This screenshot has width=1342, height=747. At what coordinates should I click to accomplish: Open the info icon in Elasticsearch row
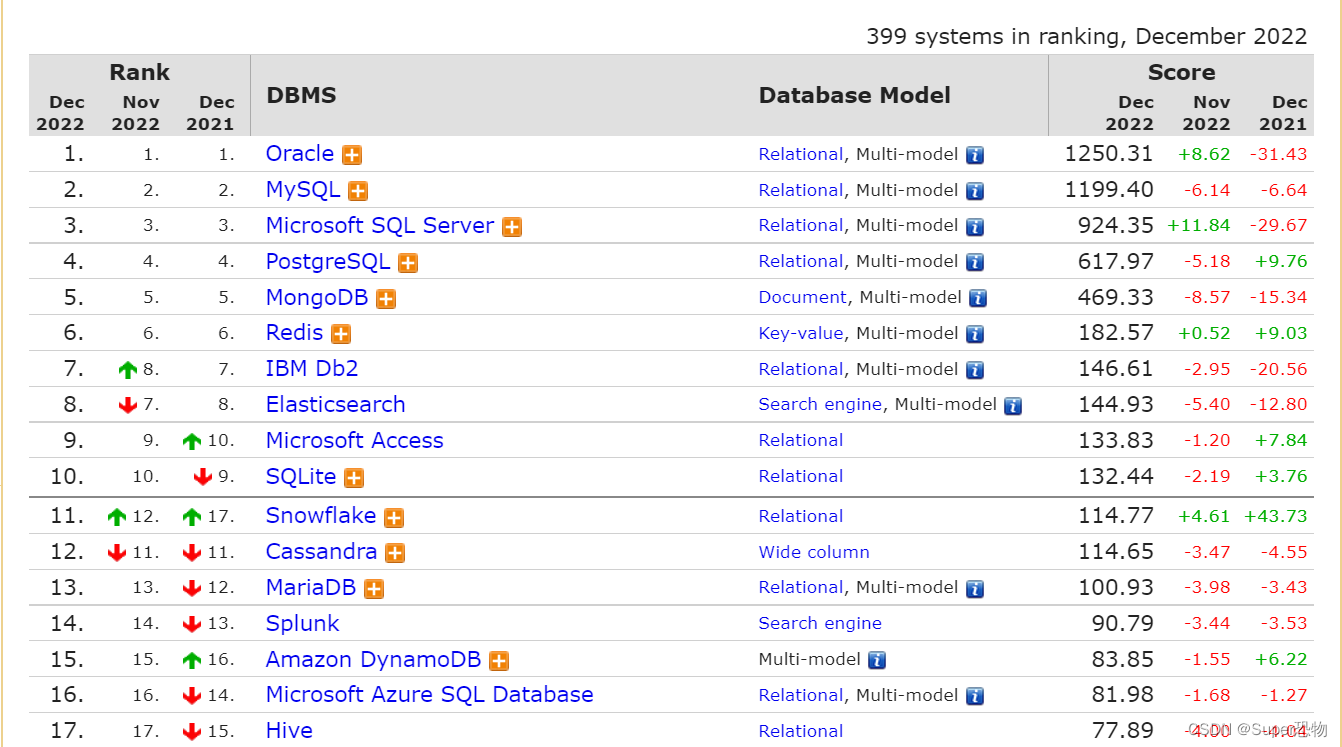pyautogui.click(x=1013, y=406)
